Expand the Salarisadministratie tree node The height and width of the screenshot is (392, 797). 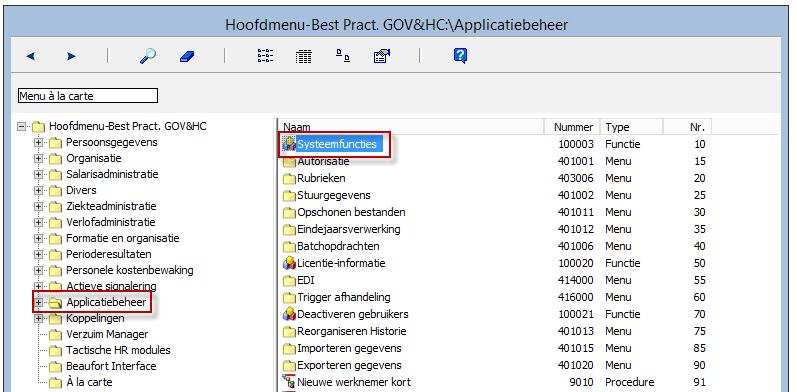(x=38, y=174)
